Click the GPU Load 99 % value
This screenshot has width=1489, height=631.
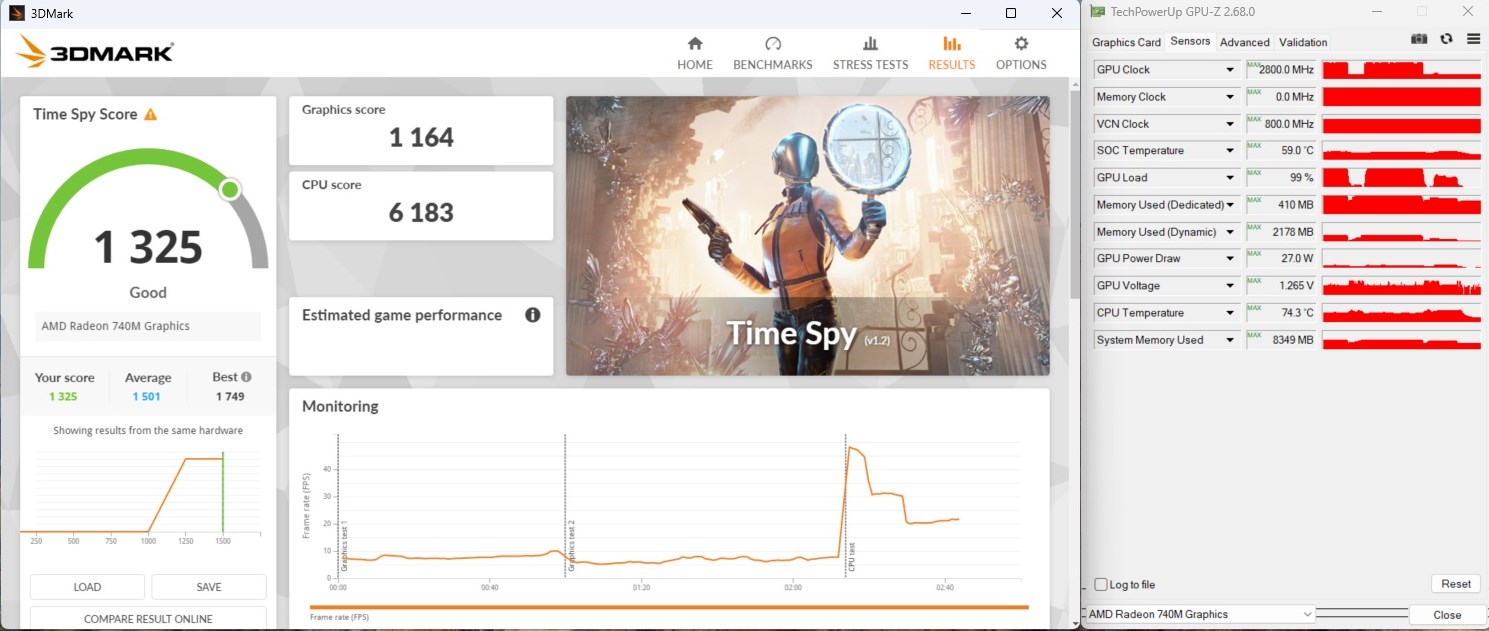(x=1281, y=178)
